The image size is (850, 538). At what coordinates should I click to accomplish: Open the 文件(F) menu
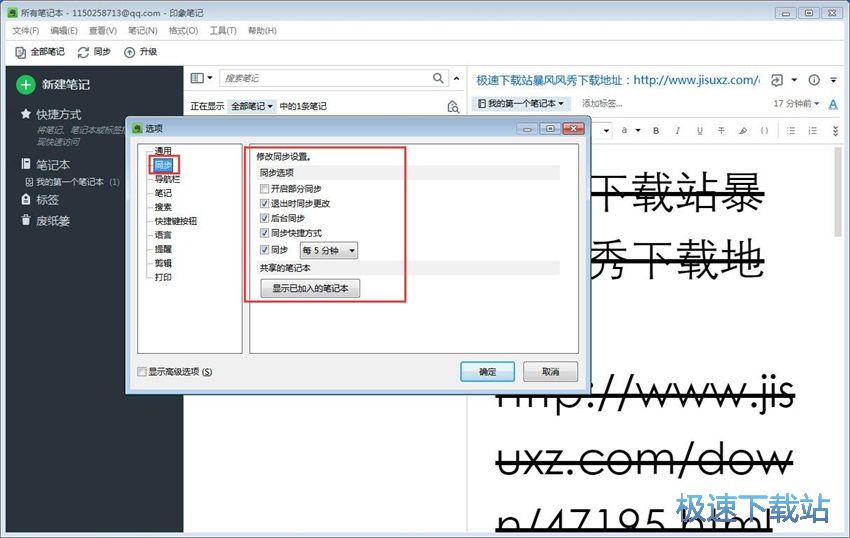[25, 30]
